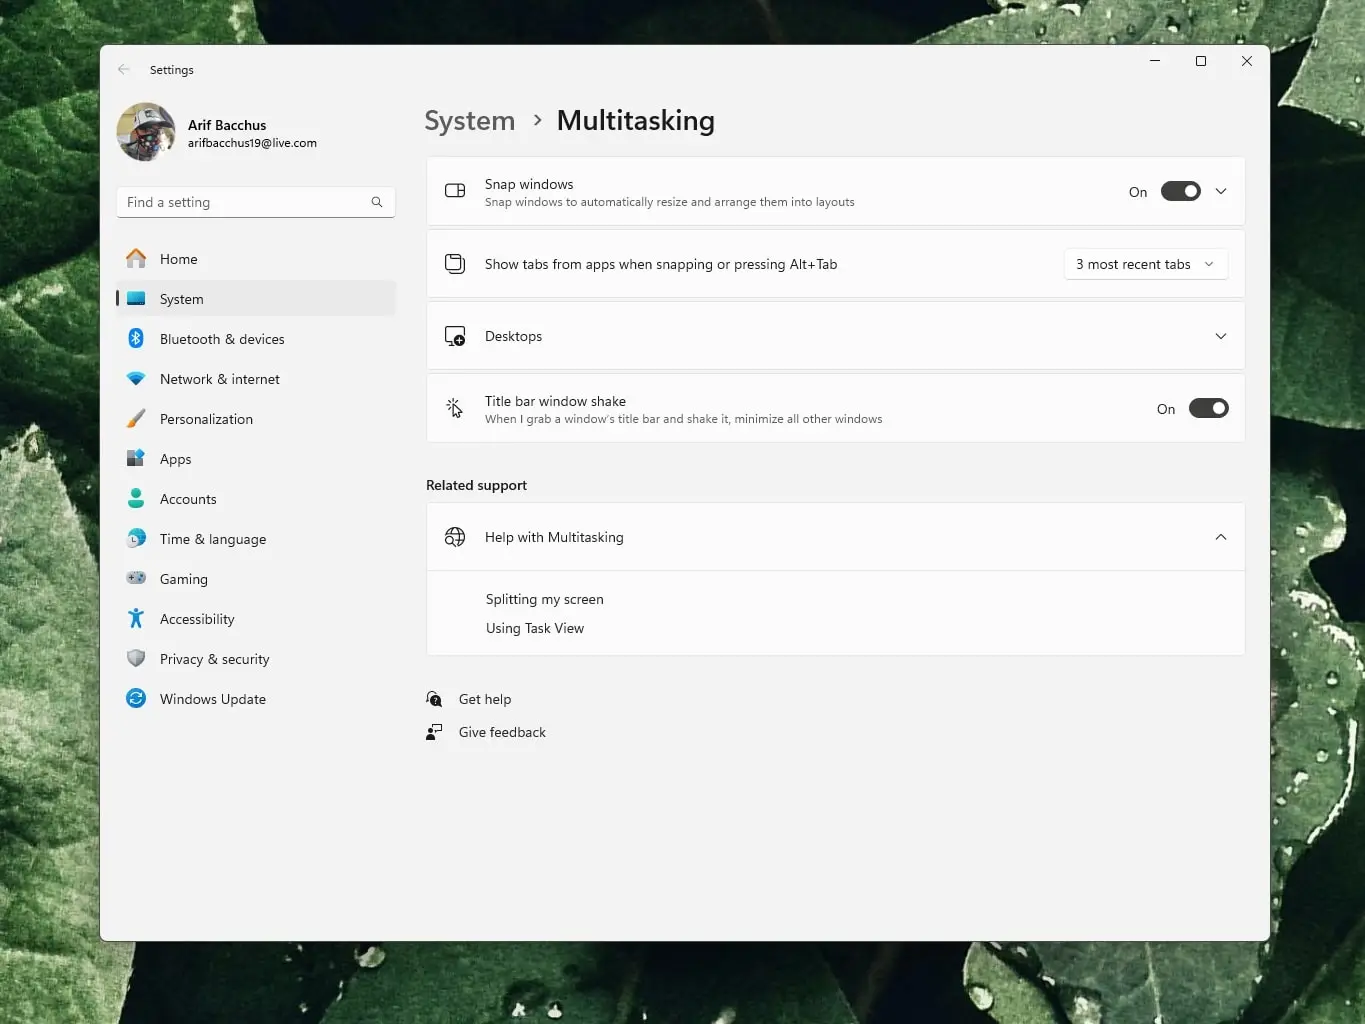Open the '3 most recent tabs' dropdown
The height and width of the screenshot is (1024, 1365).
(1145, 264)
